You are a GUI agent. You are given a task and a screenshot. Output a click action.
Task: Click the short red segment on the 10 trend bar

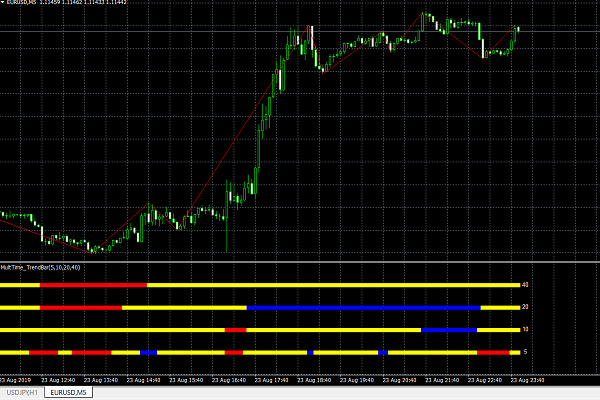[236, 330]
